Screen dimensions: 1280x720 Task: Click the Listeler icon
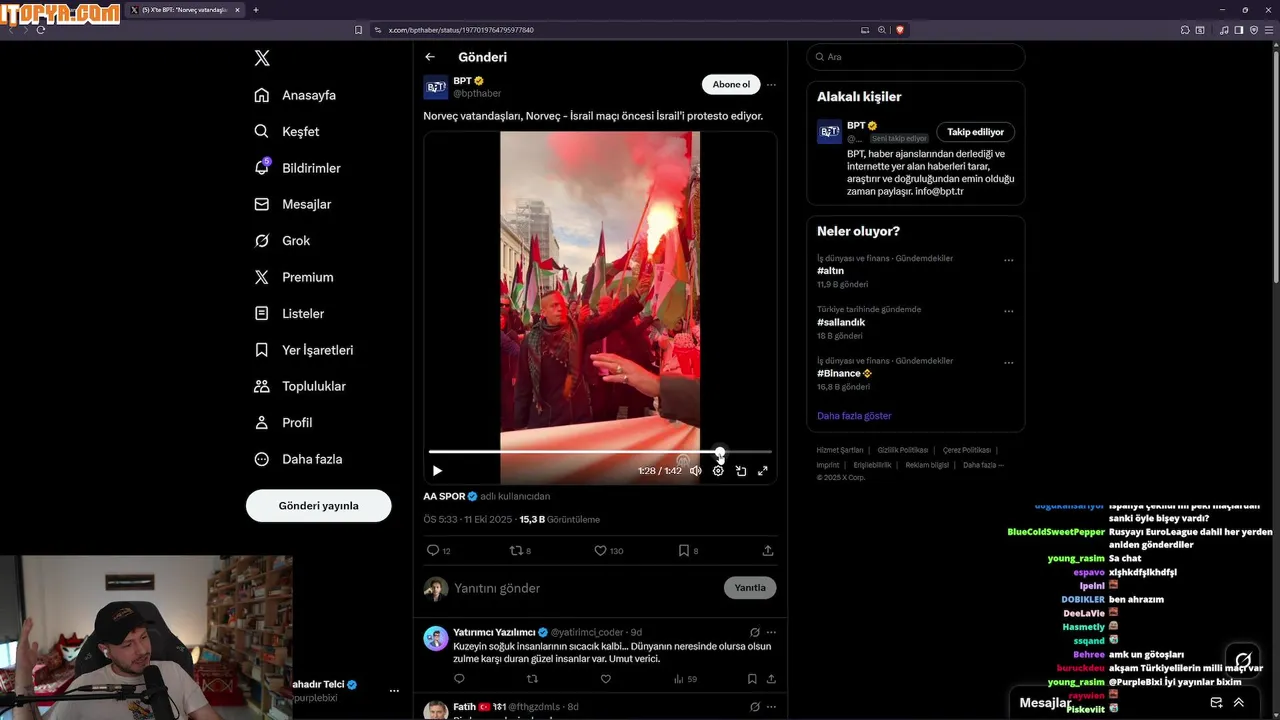click(x=262, y=313)
